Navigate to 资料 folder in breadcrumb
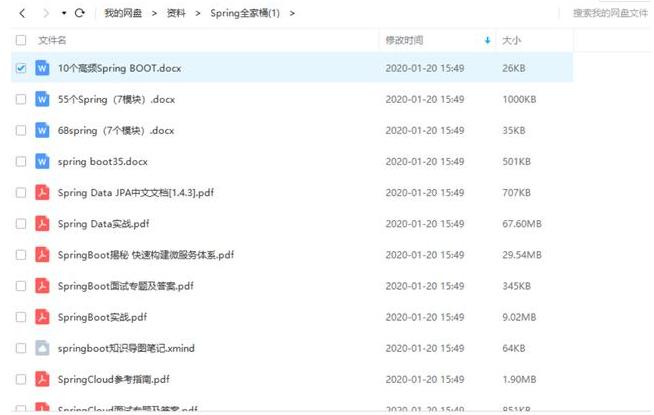Image resolution: width=654 pixels, height=415 pixels. click(176, 13)
